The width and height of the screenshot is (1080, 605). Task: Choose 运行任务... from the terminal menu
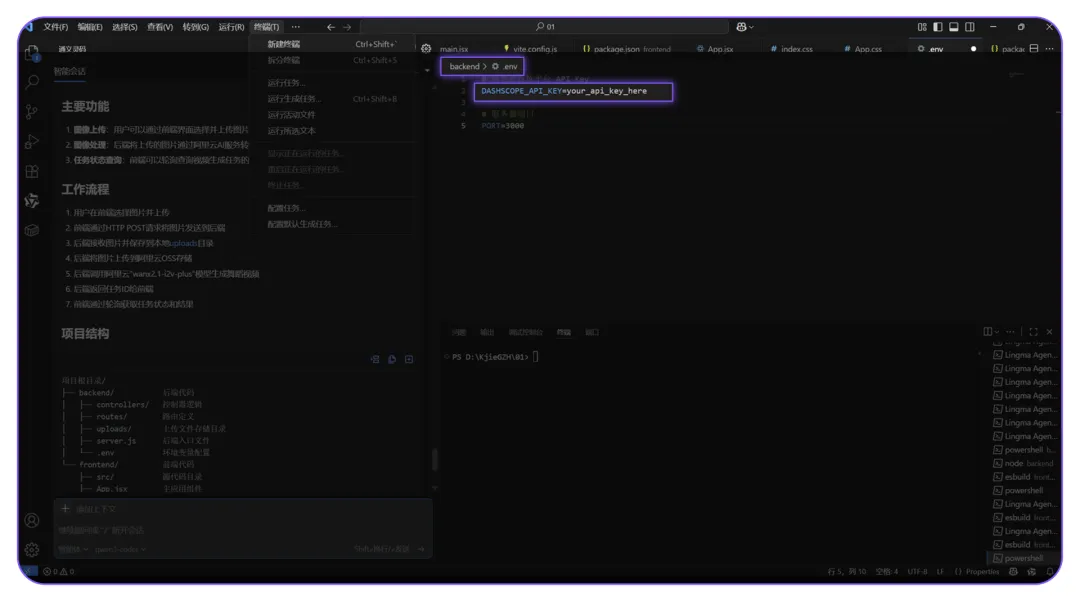[333, 83]
